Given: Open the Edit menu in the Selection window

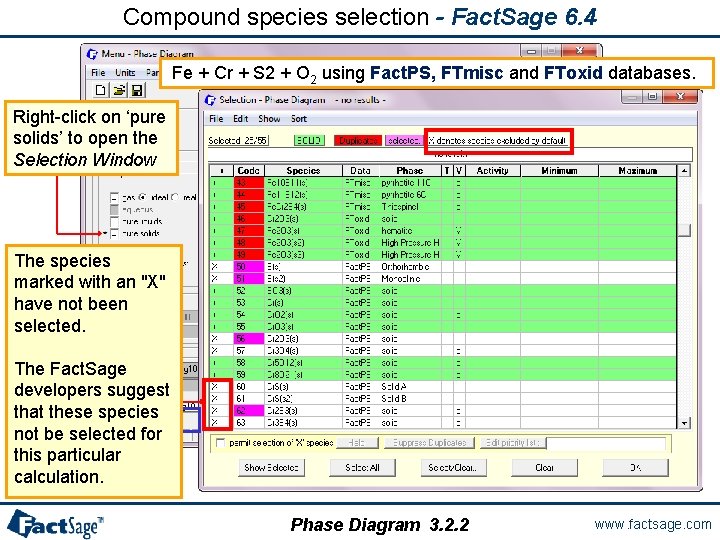Looking at the screenshot, I should 240,119.
